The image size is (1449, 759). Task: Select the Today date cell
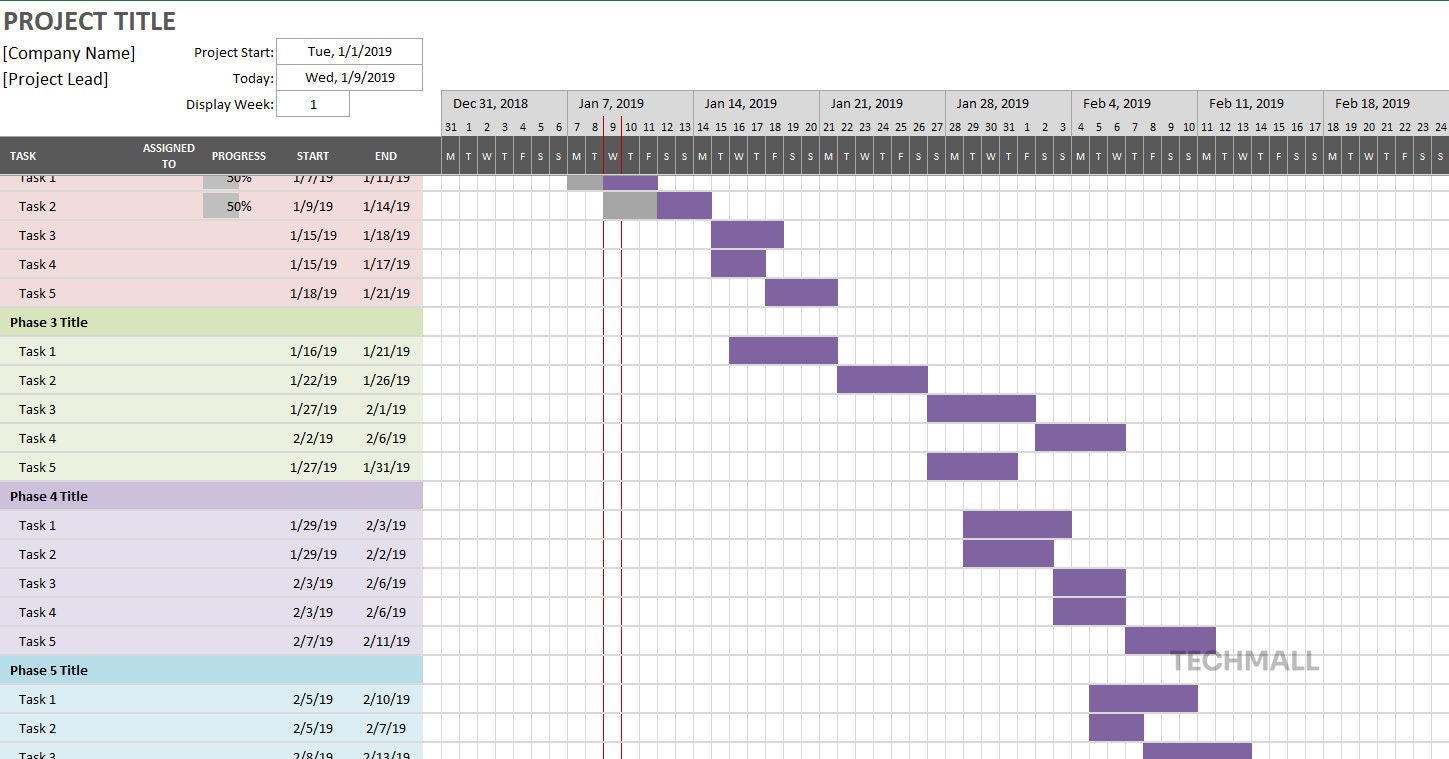(349, 77)
